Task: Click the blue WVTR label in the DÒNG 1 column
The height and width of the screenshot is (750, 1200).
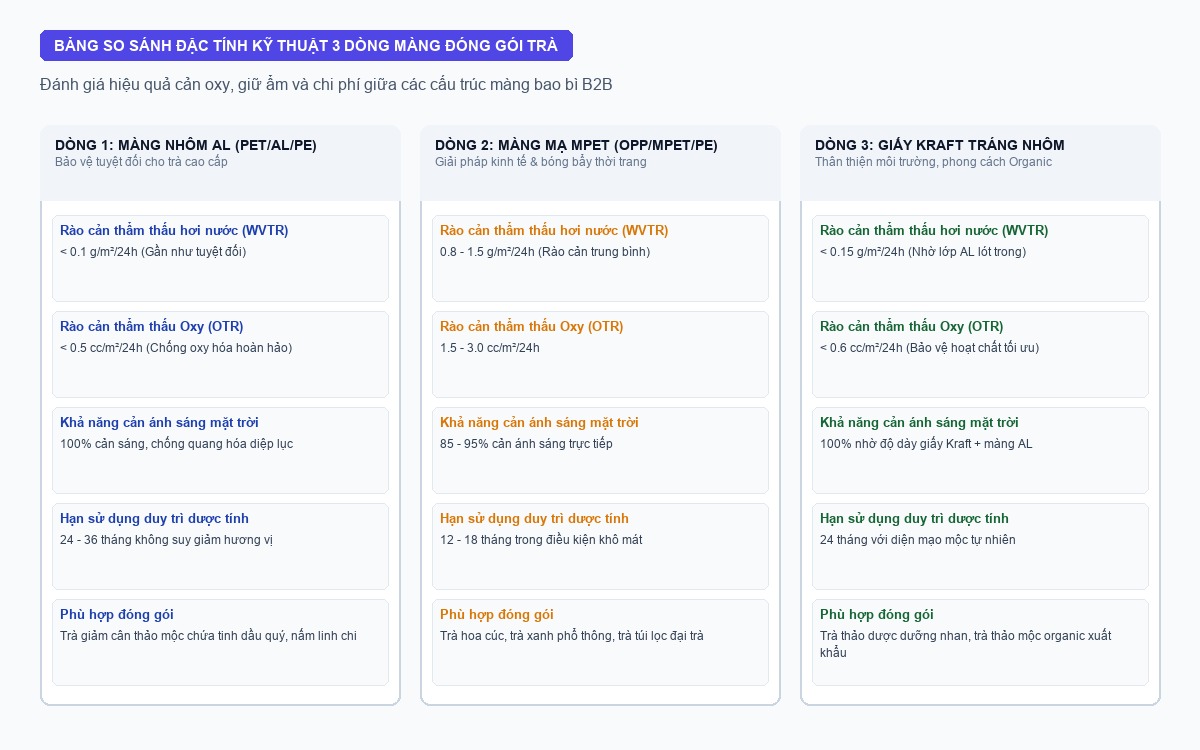Action: [x=174, y=230]
